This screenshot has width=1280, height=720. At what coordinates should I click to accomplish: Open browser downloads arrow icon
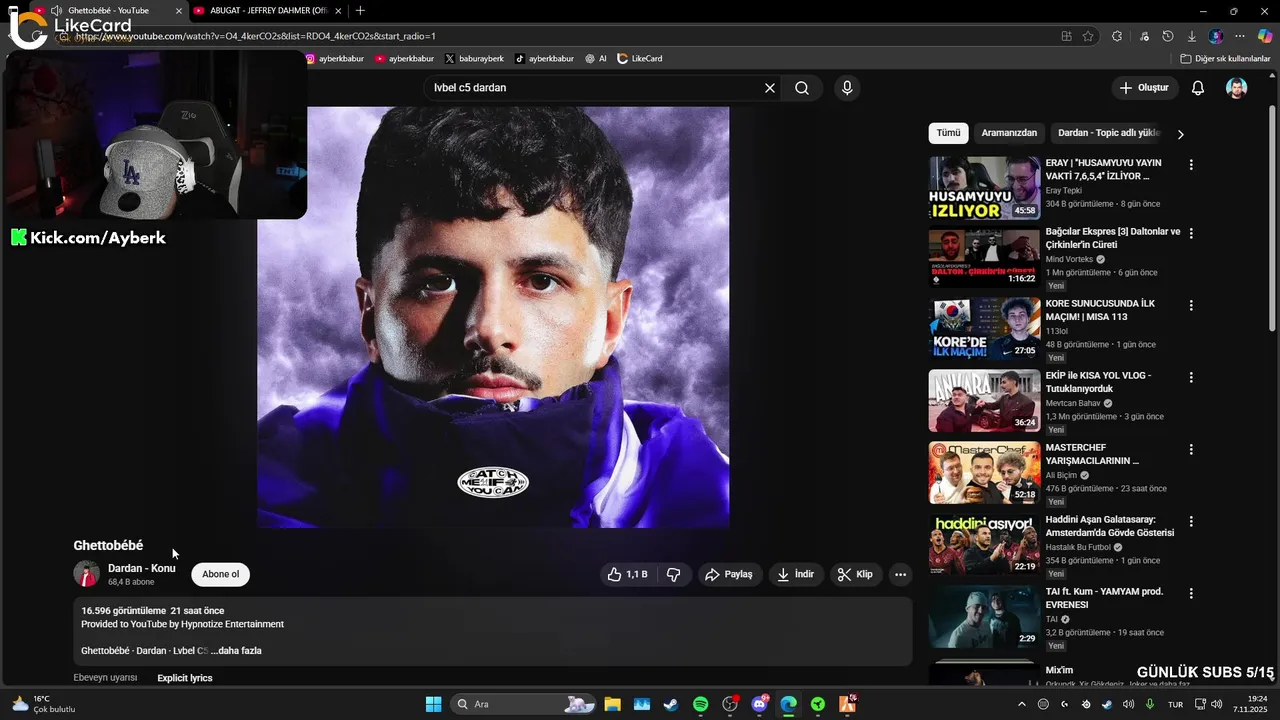pyautogui.click(x=1191, y=36)
